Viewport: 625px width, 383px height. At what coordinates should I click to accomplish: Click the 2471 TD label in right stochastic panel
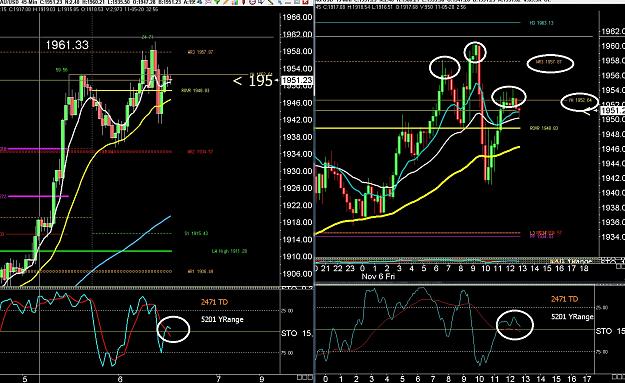pos(564,299)
